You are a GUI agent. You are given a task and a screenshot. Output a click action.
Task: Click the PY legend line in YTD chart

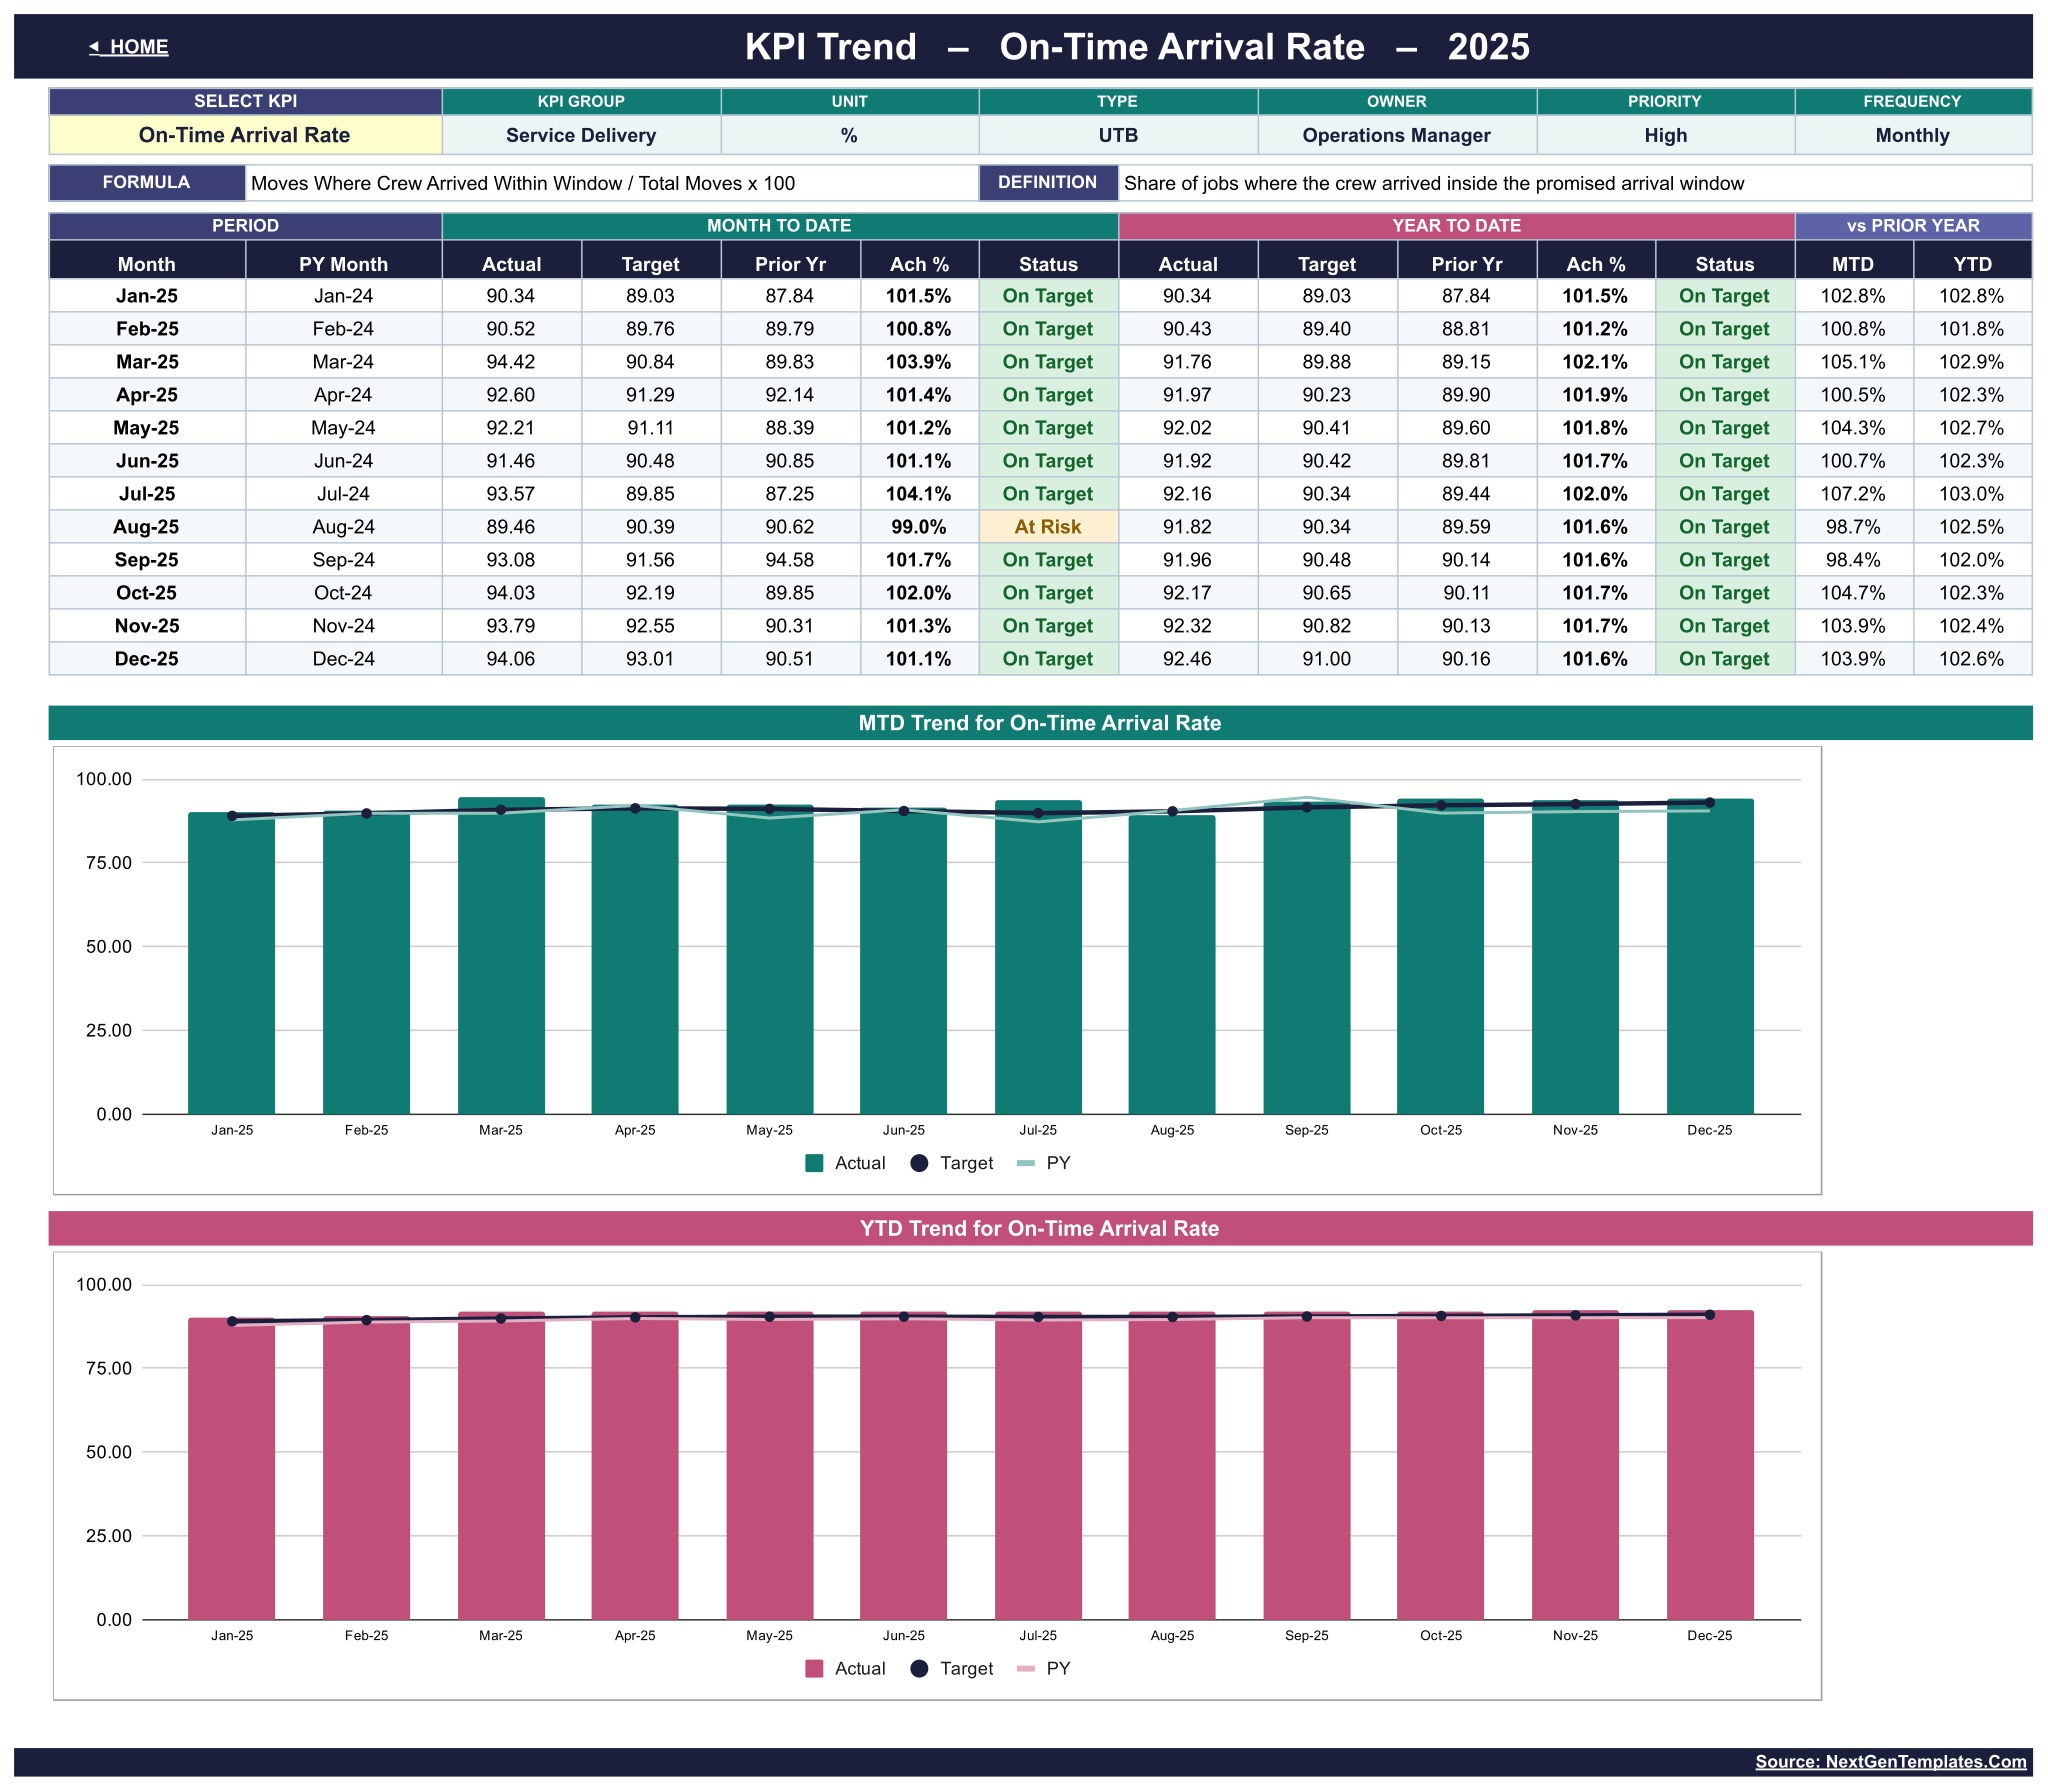1025,1669
